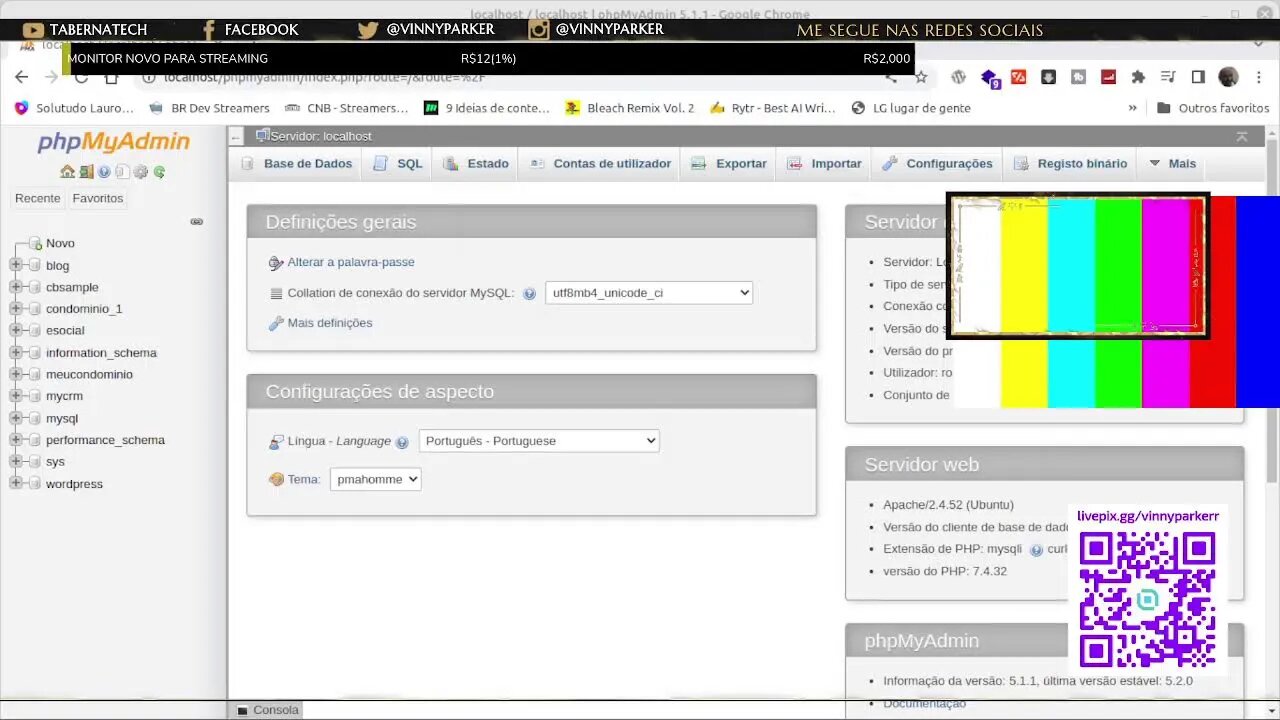Click the red slash extension icon
Viewport: 1280px width, 720px height.
1018,77
